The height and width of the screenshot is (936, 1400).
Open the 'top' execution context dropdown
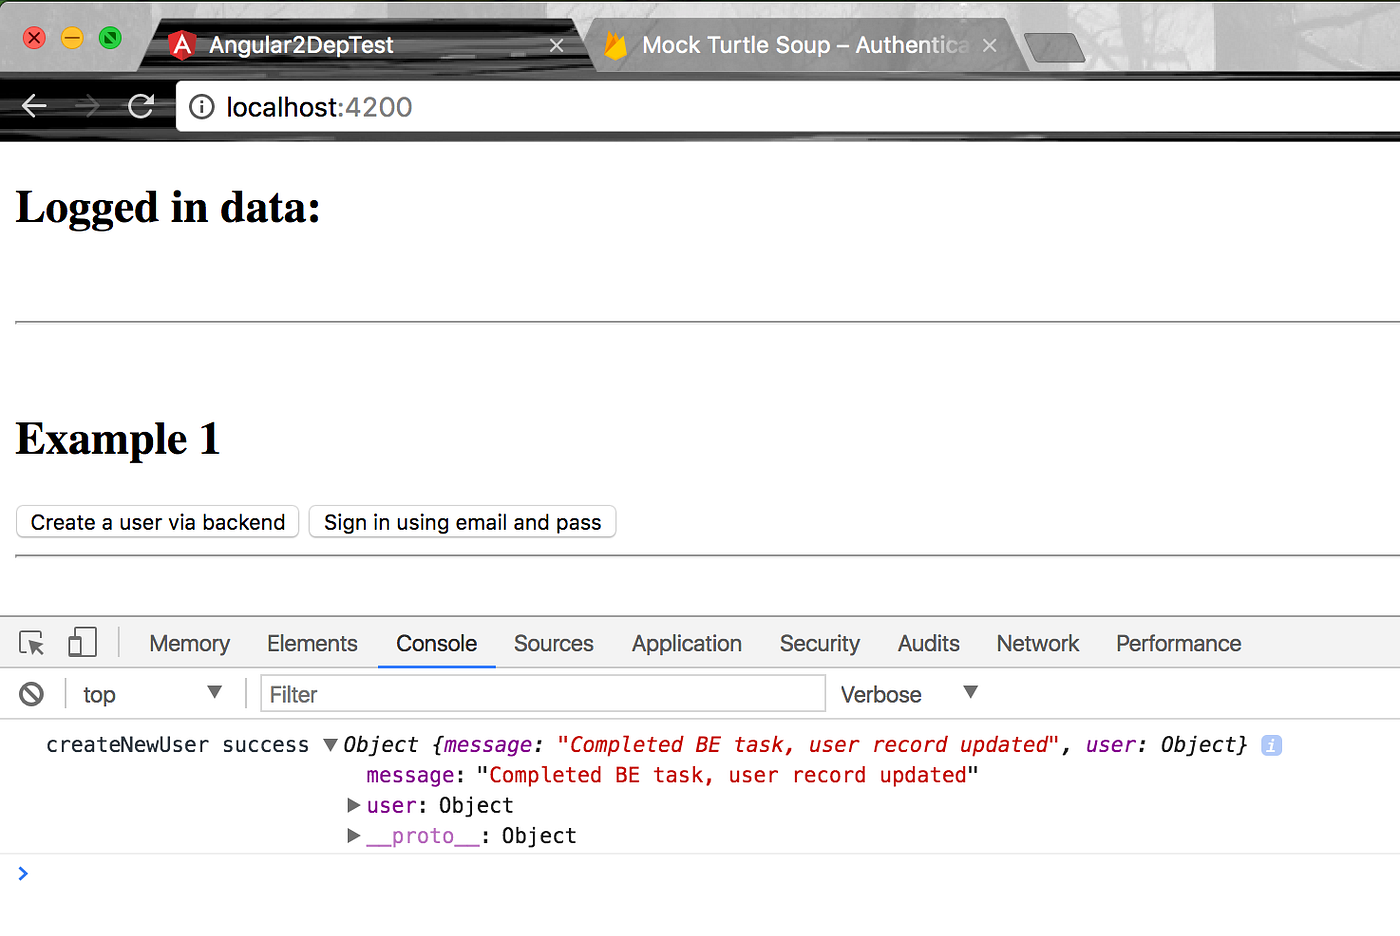pyautogui.click(x=152, y=694)
